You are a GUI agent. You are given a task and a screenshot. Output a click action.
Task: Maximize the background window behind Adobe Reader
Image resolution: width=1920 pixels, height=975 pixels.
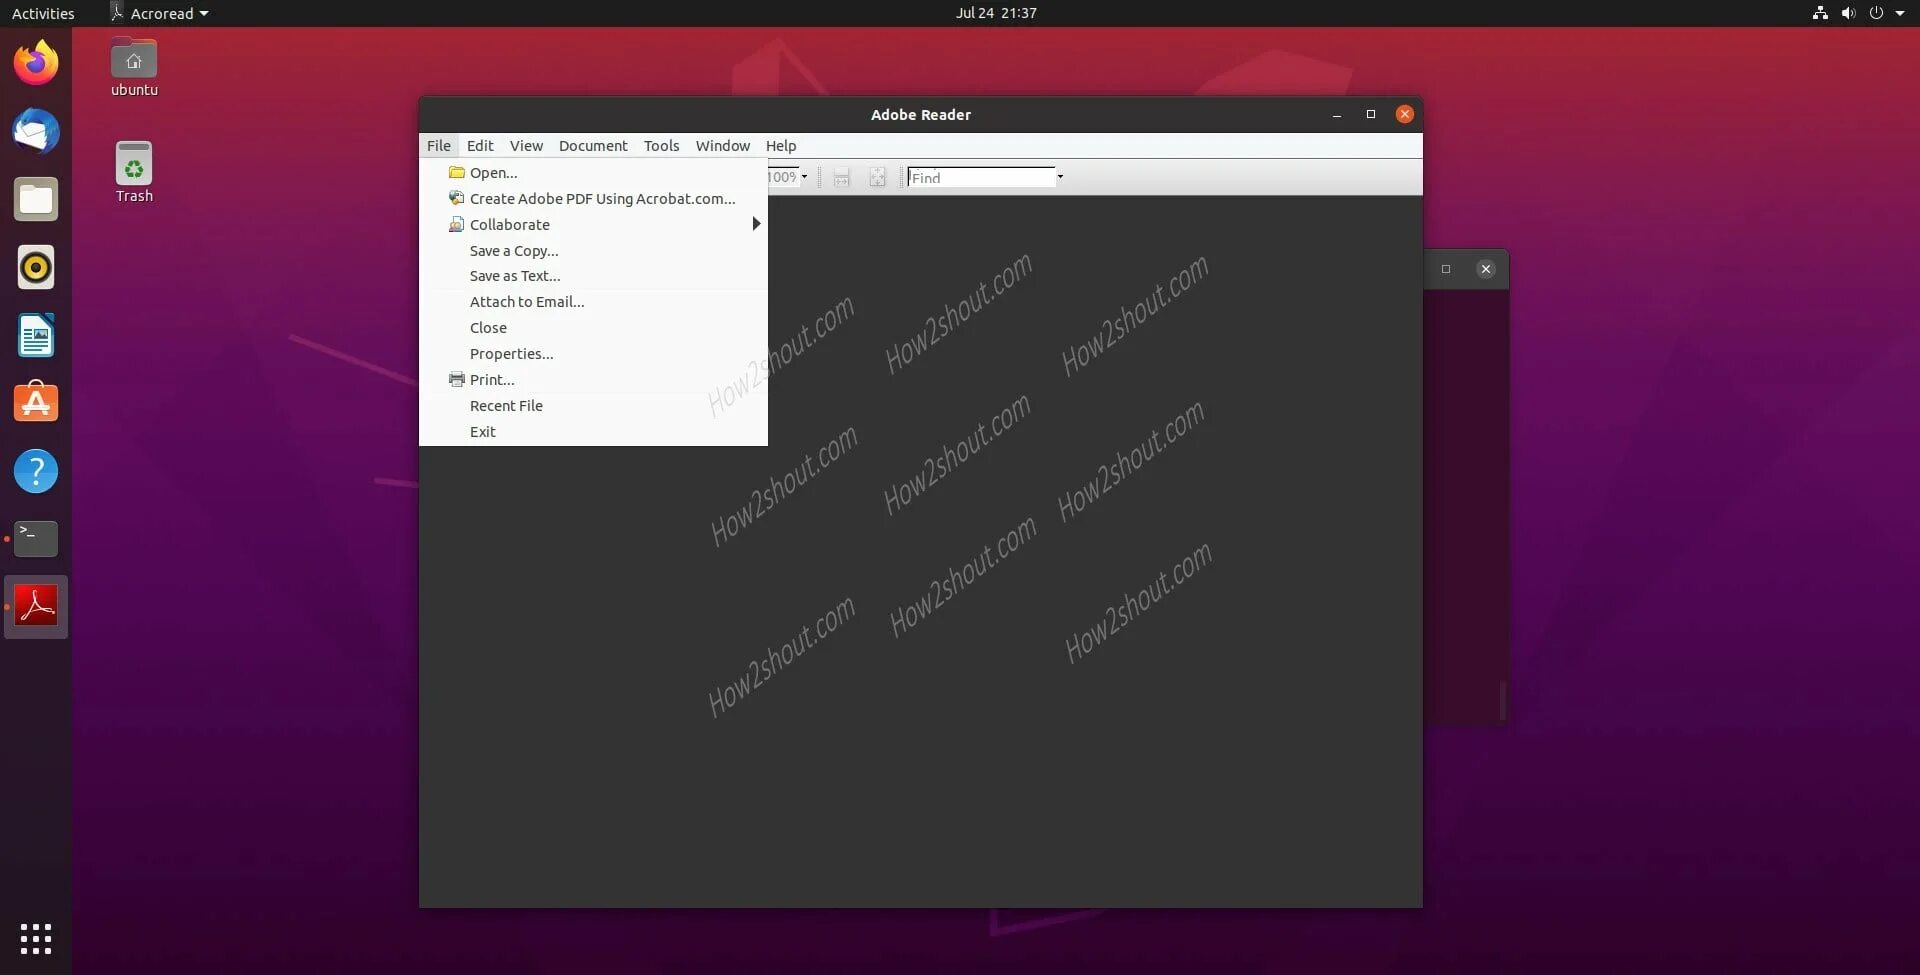coord(1446,269)
